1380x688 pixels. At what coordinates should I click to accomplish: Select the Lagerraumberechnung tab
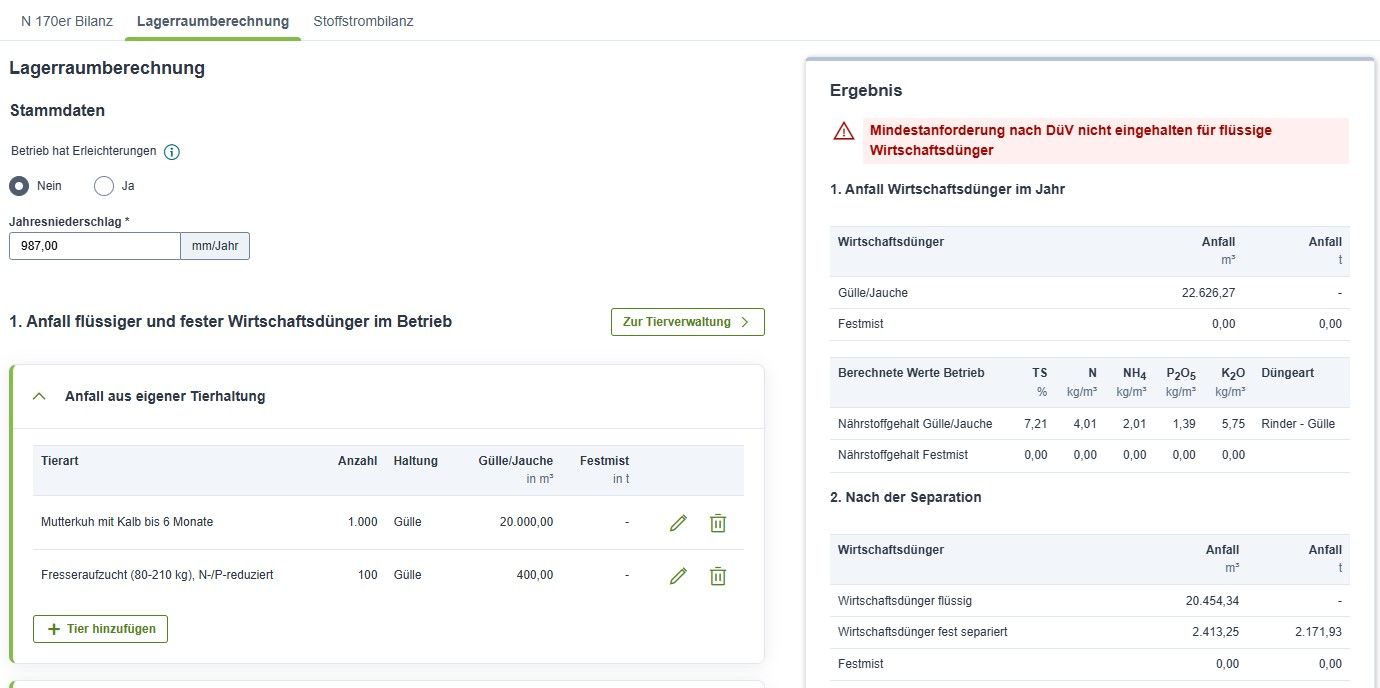(x=213, y=21)
